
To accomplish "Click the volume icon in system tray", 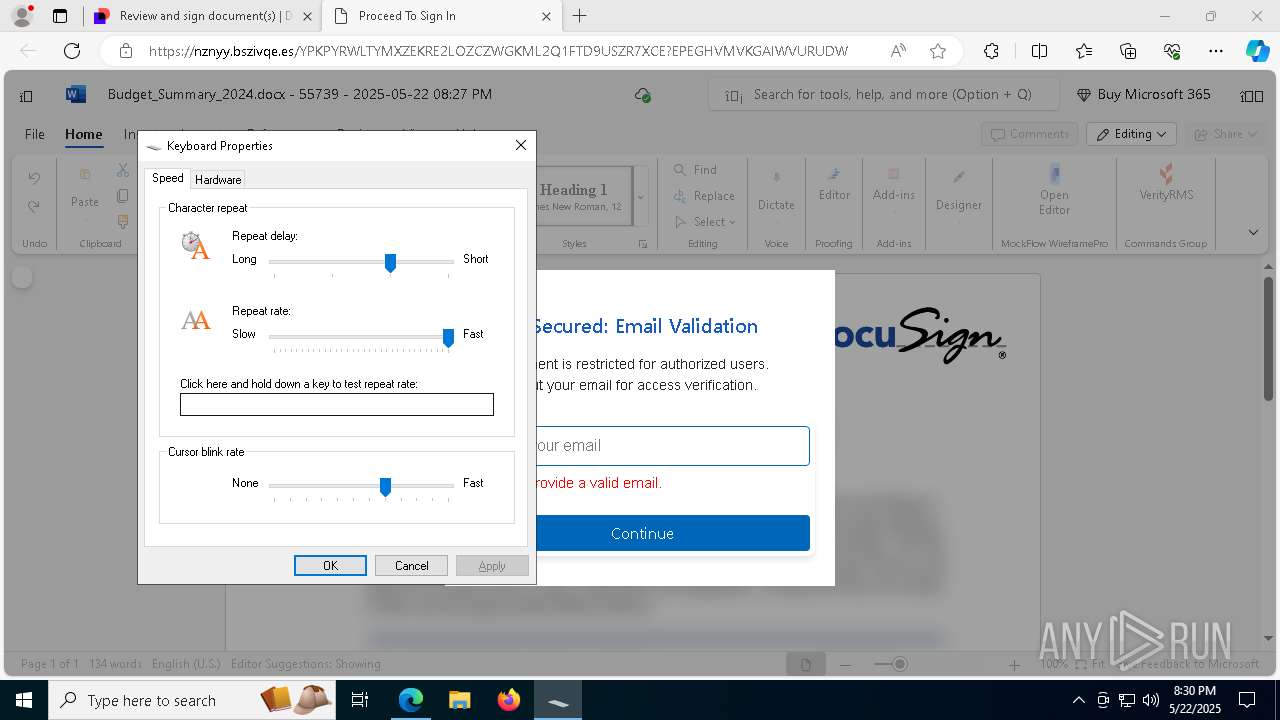I will 1150,700.
